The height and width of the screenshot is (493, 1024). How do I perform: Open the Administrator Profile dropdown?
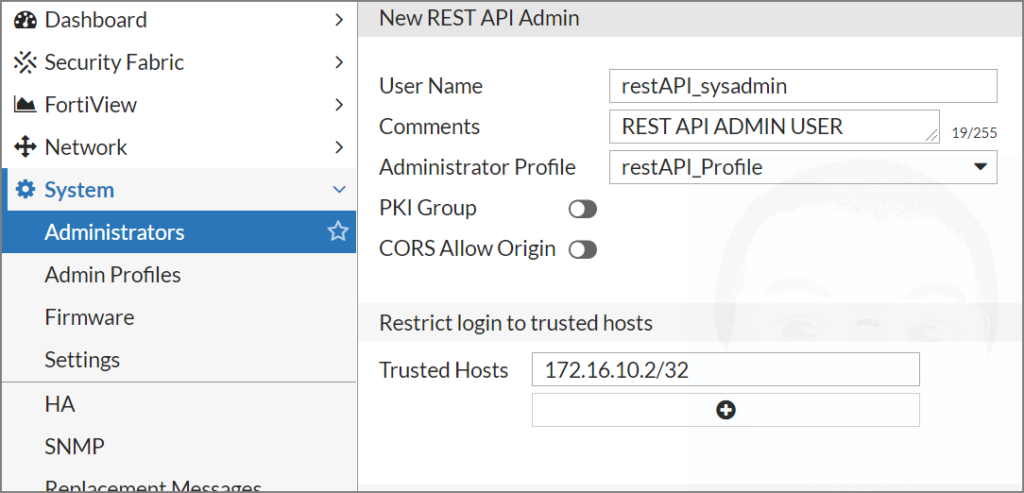coord(803,167)
